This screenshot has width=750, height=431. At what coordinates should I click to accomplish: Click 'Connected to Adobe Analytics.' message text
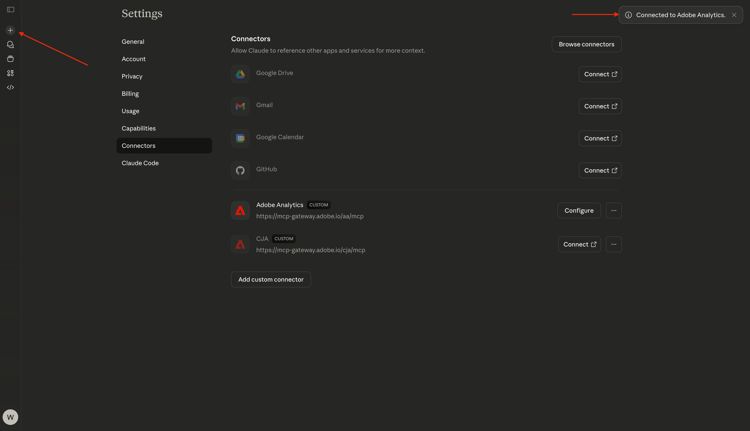click(680, 15)
